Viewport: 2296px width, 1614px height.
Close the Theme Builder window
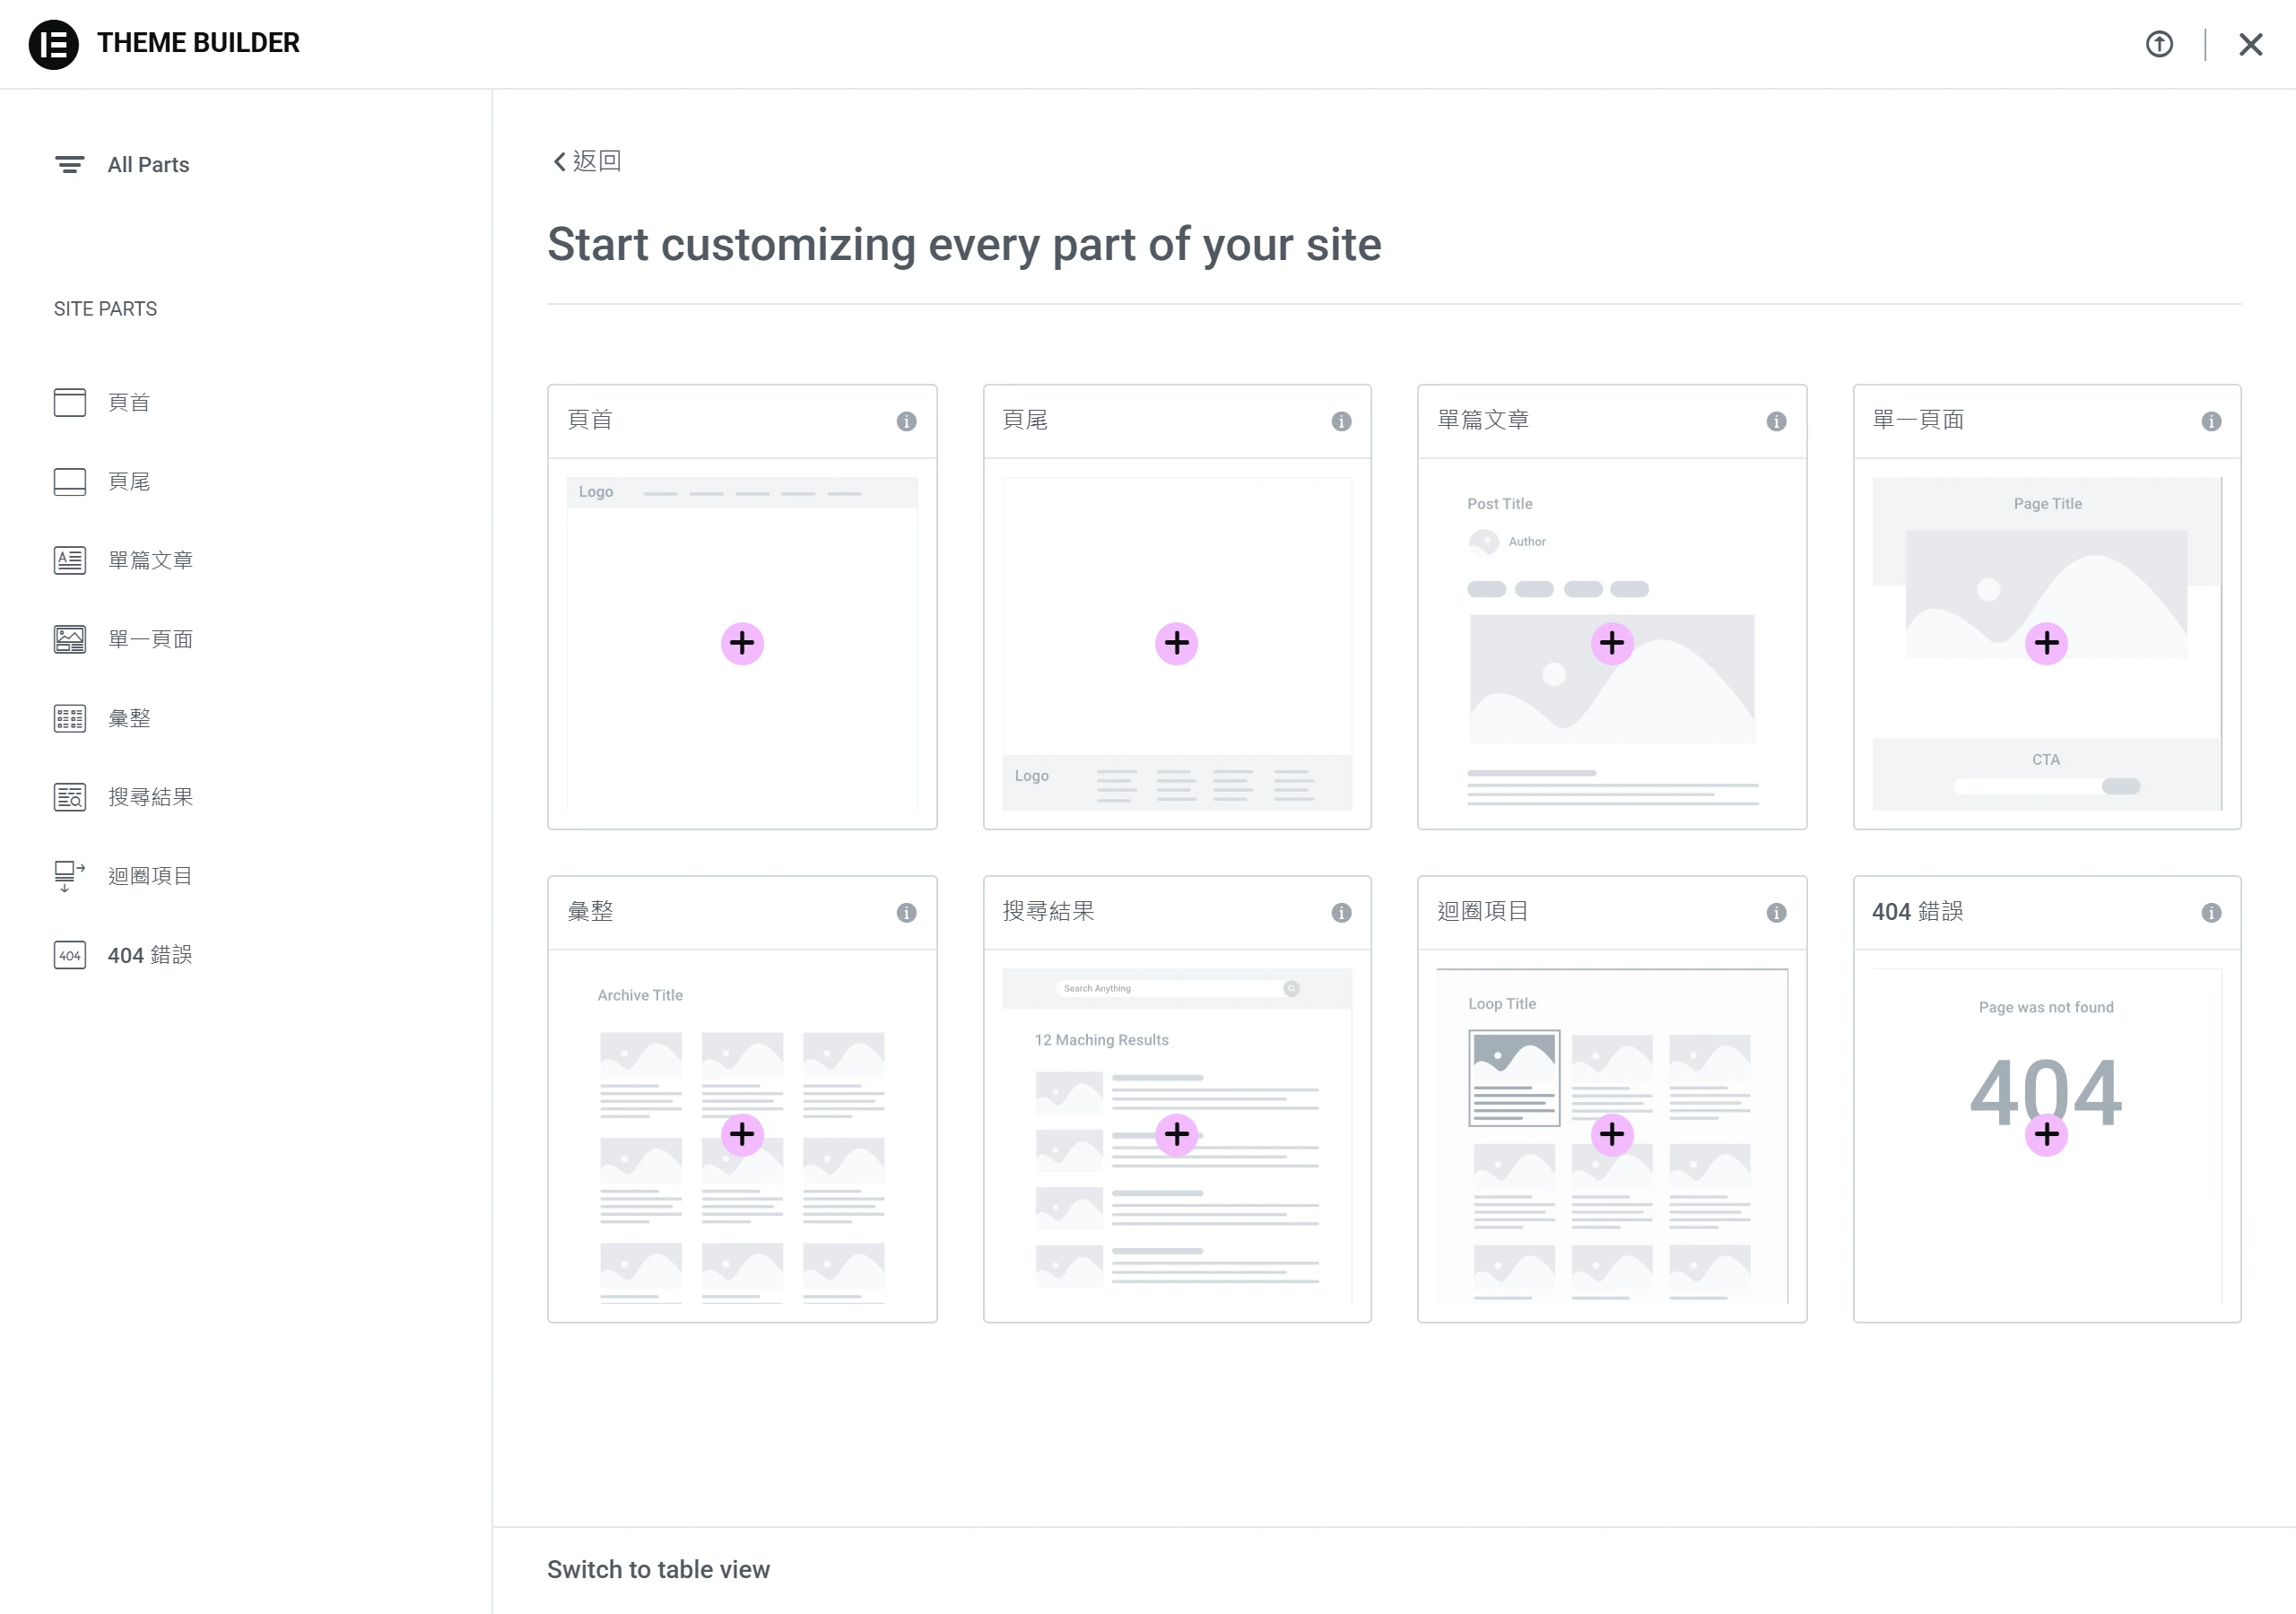[x=2250, y=44]
